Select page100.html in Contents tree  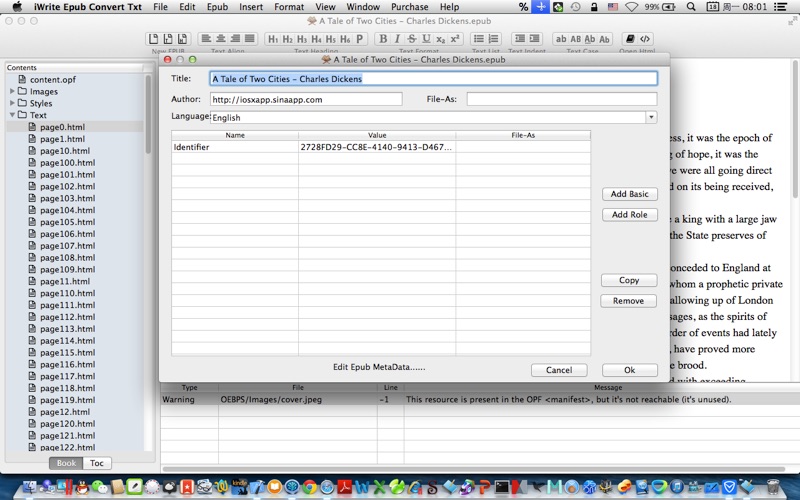[x=67, y=163]
